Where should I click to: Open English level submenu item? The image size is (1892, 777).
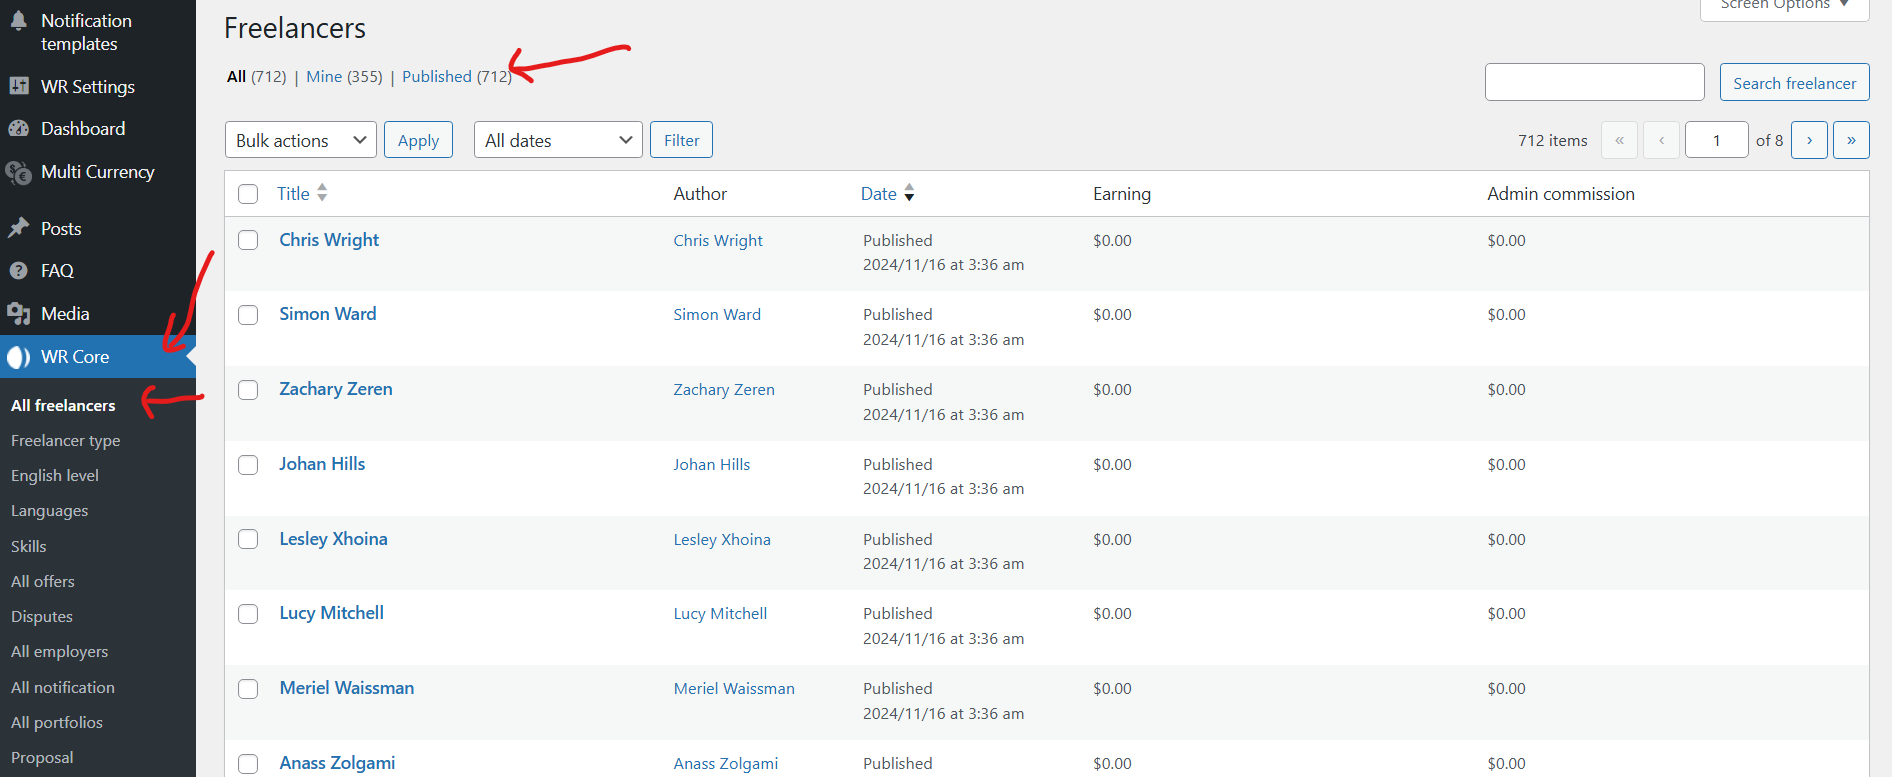[55, 475]
